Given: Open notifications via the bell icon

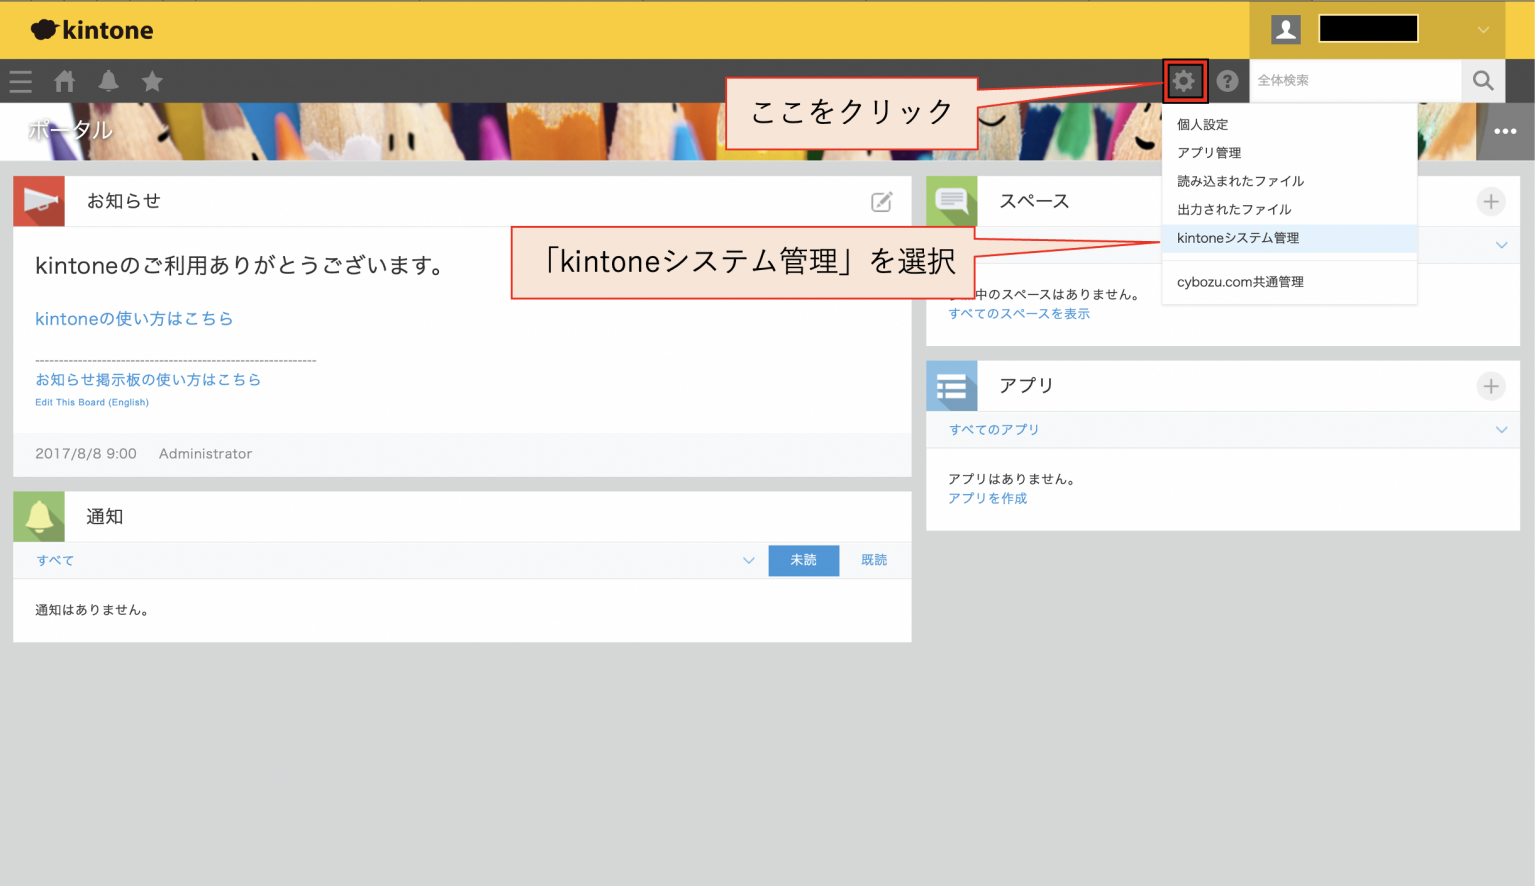Looking at the screenshot, I should tap(108, 81).
